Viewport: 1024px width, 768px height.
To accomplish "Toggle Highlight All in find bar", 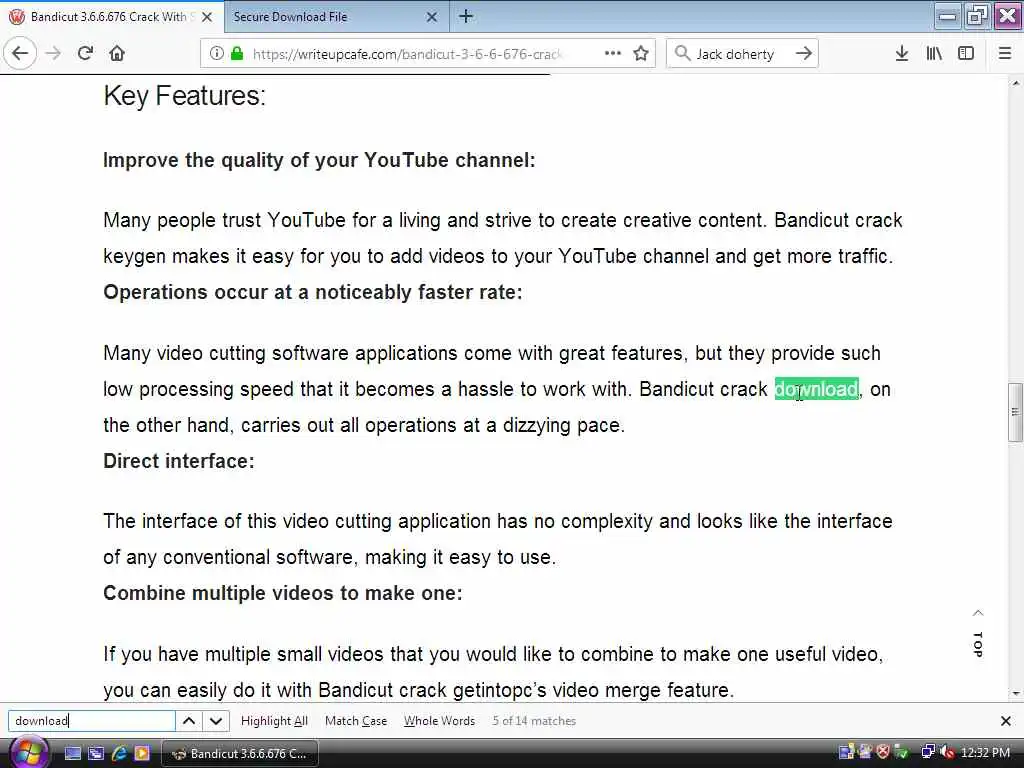I will [274, 721].
